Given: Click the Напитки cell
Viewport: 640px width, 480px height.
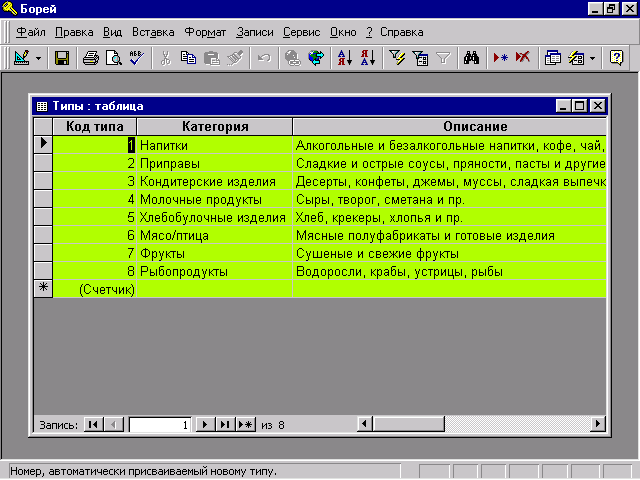Looking at the screenshot, I should click(x=214, y=145).
